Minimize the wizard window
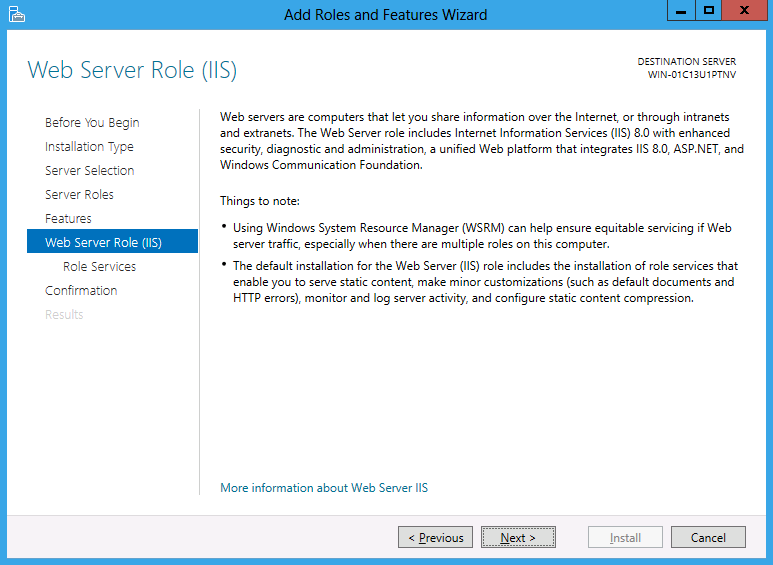Screen dimensions: 773x565 coord(681,10)
